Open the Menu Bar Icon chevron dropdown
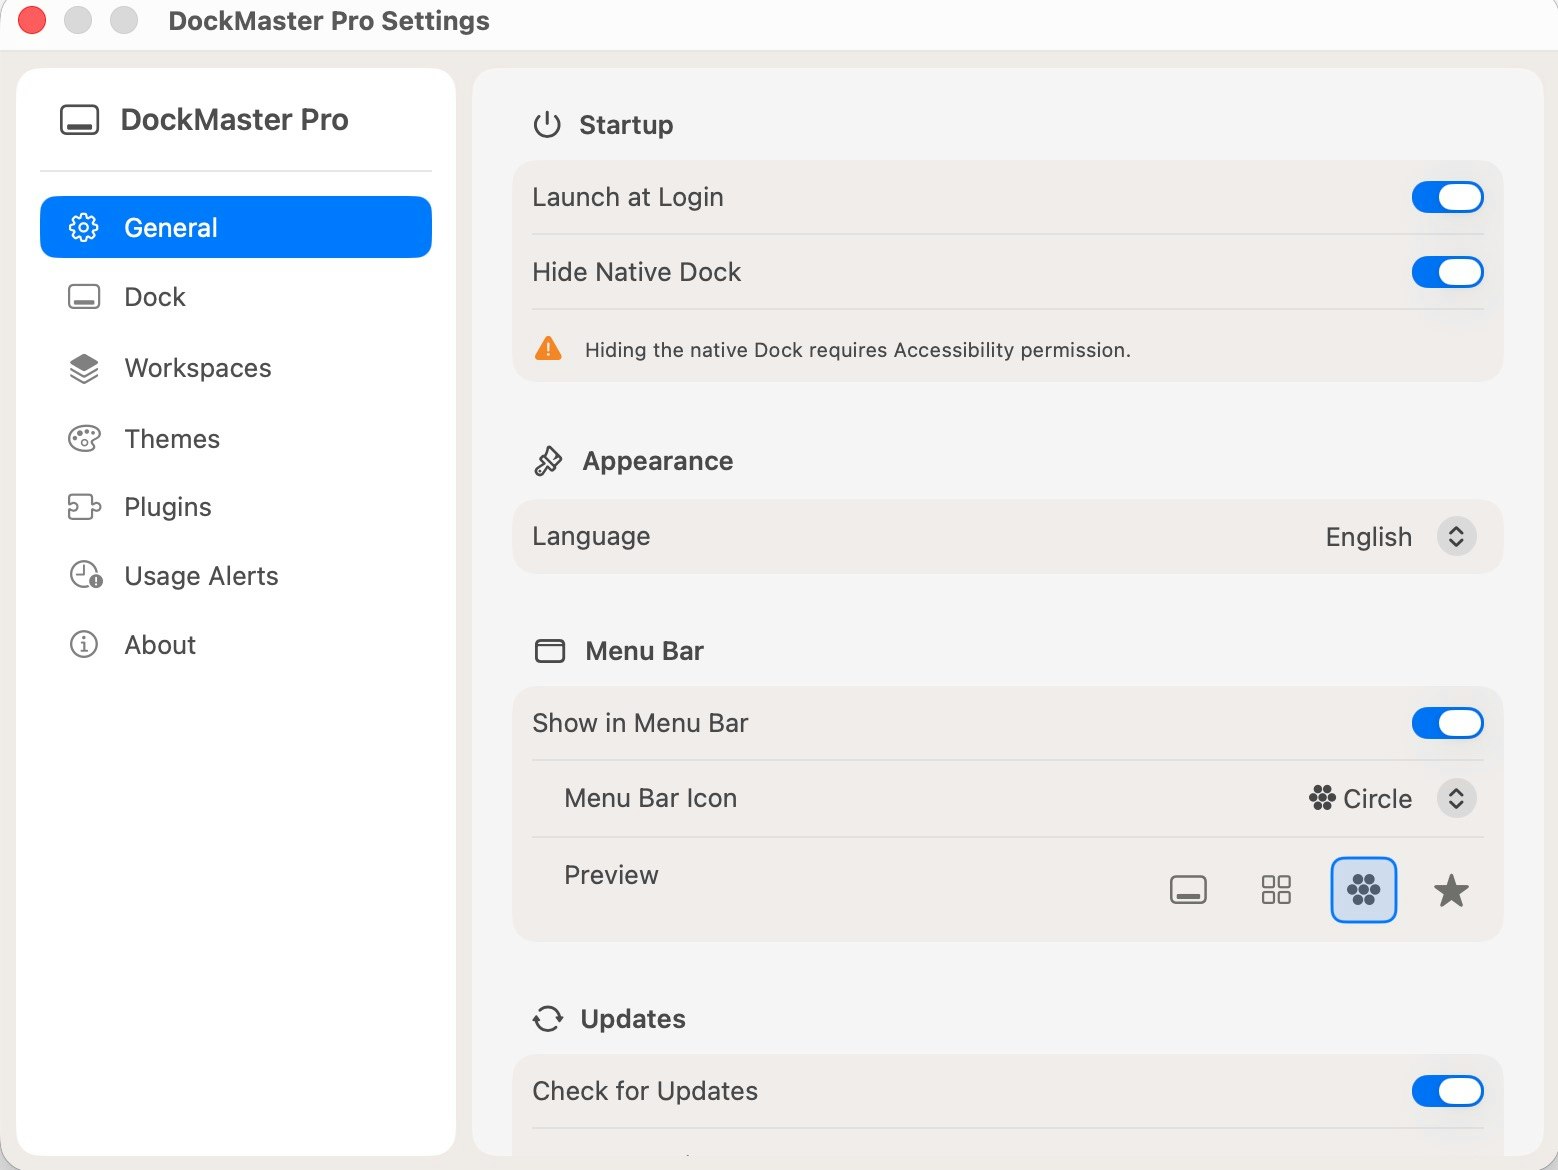The image size is (1558, 1170). pos(1456,798)
